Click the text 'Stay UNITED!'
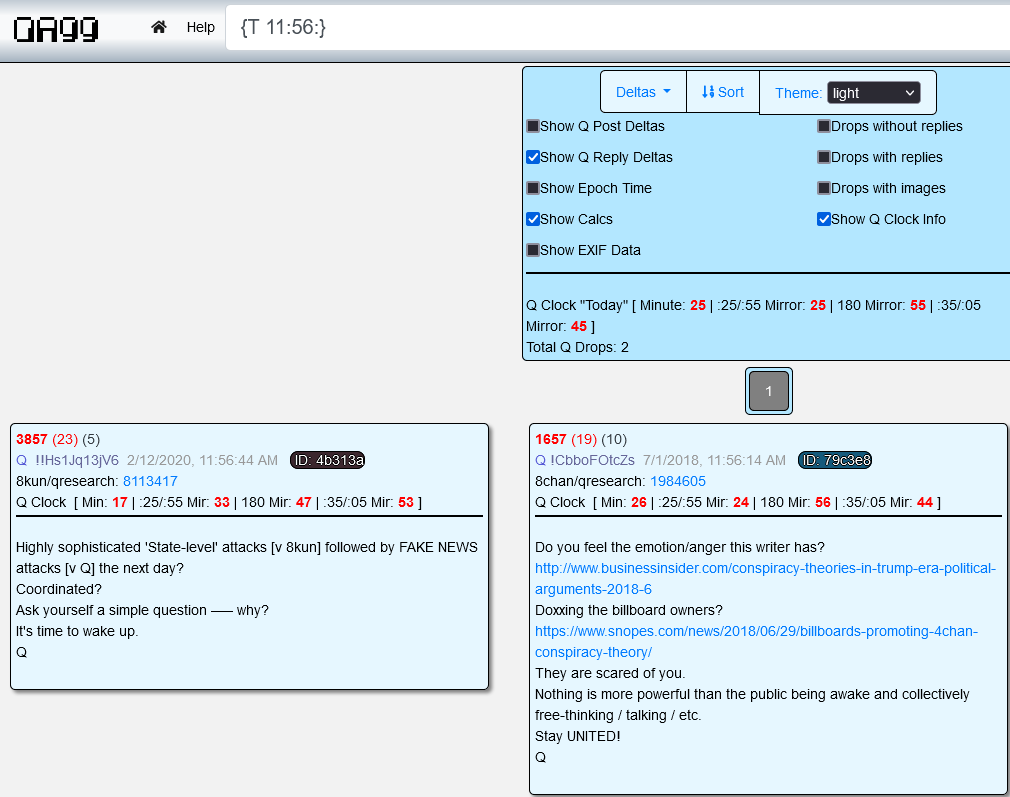The width and height of the screenshot is (1010, 797). 578,736
